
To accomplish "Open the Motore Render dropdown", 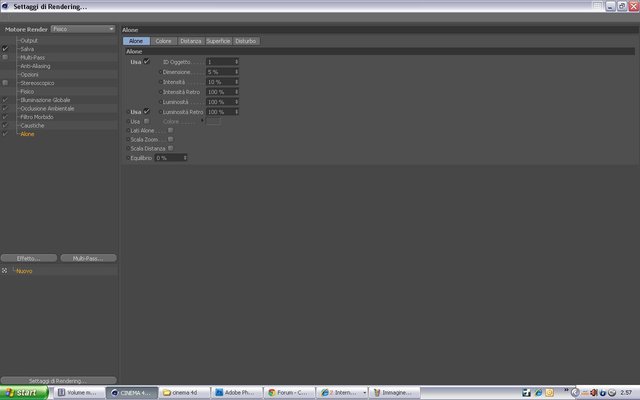I will (83, 29).
